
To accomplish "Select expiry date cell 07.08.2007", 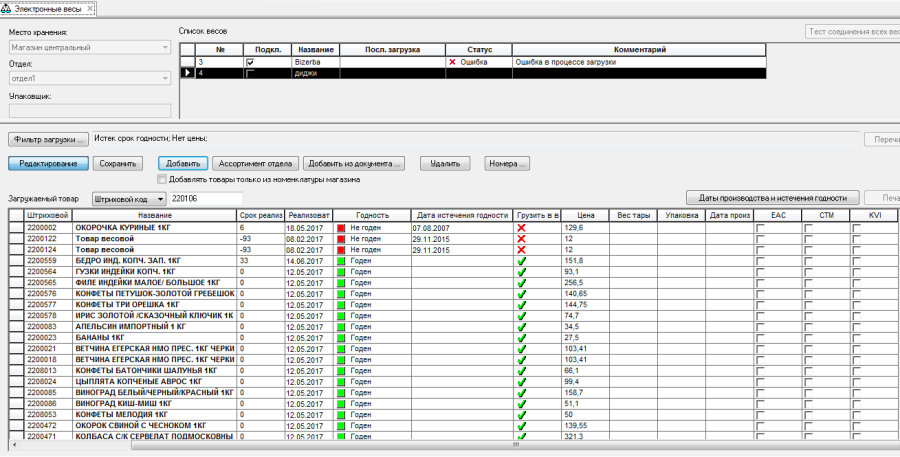I will tap(463, 228).
